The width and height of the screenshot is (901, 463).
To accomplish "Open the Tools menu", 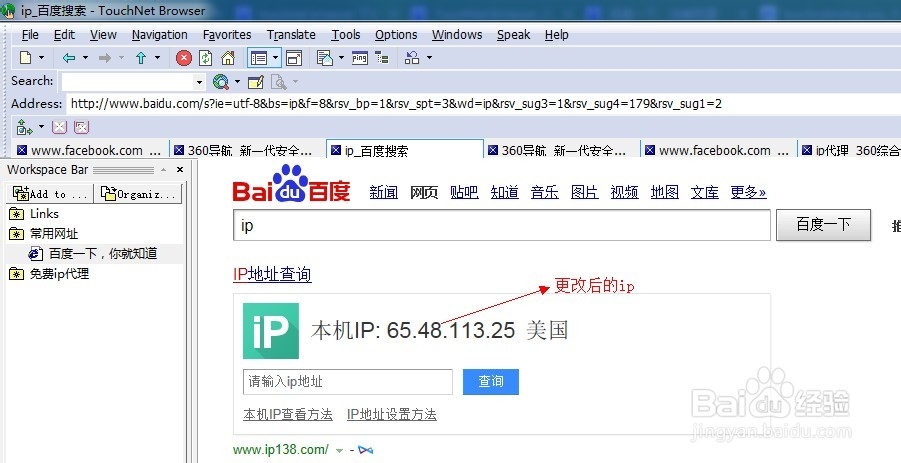I will coord(345,34).
